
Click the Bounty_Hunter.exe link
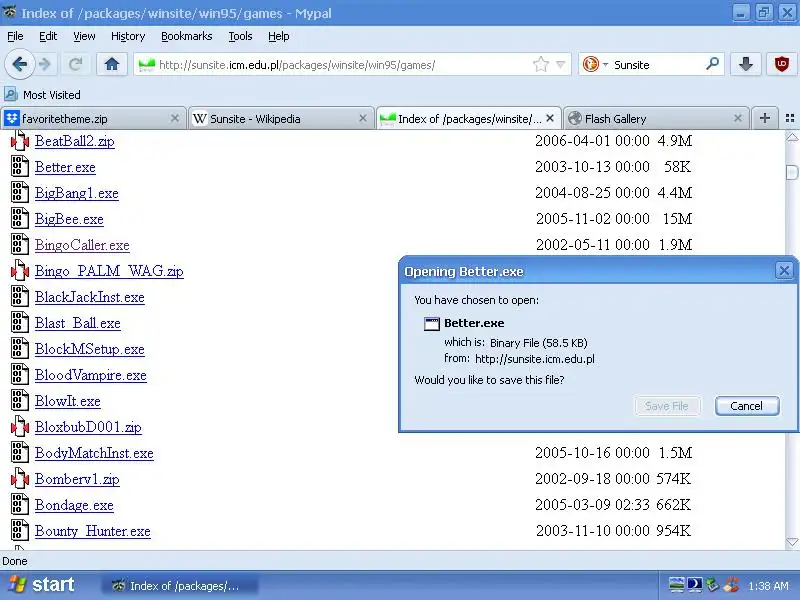click(93, 531)
